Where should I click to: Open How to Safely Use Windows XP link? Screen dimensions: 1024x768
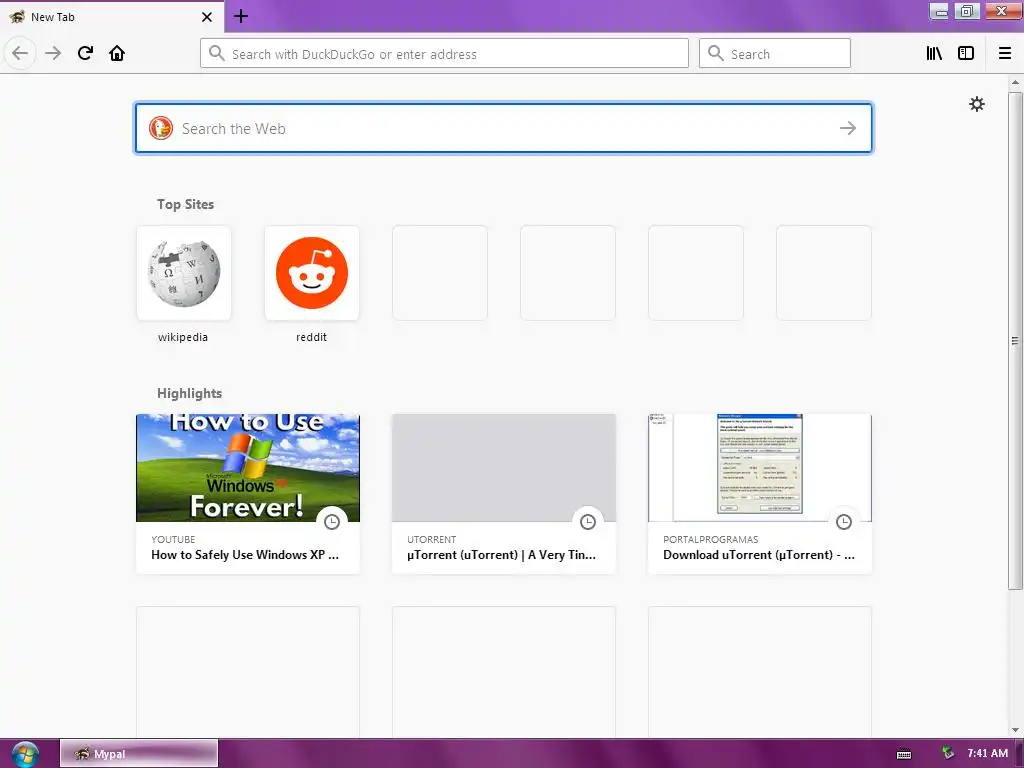(x=245, y=555)
